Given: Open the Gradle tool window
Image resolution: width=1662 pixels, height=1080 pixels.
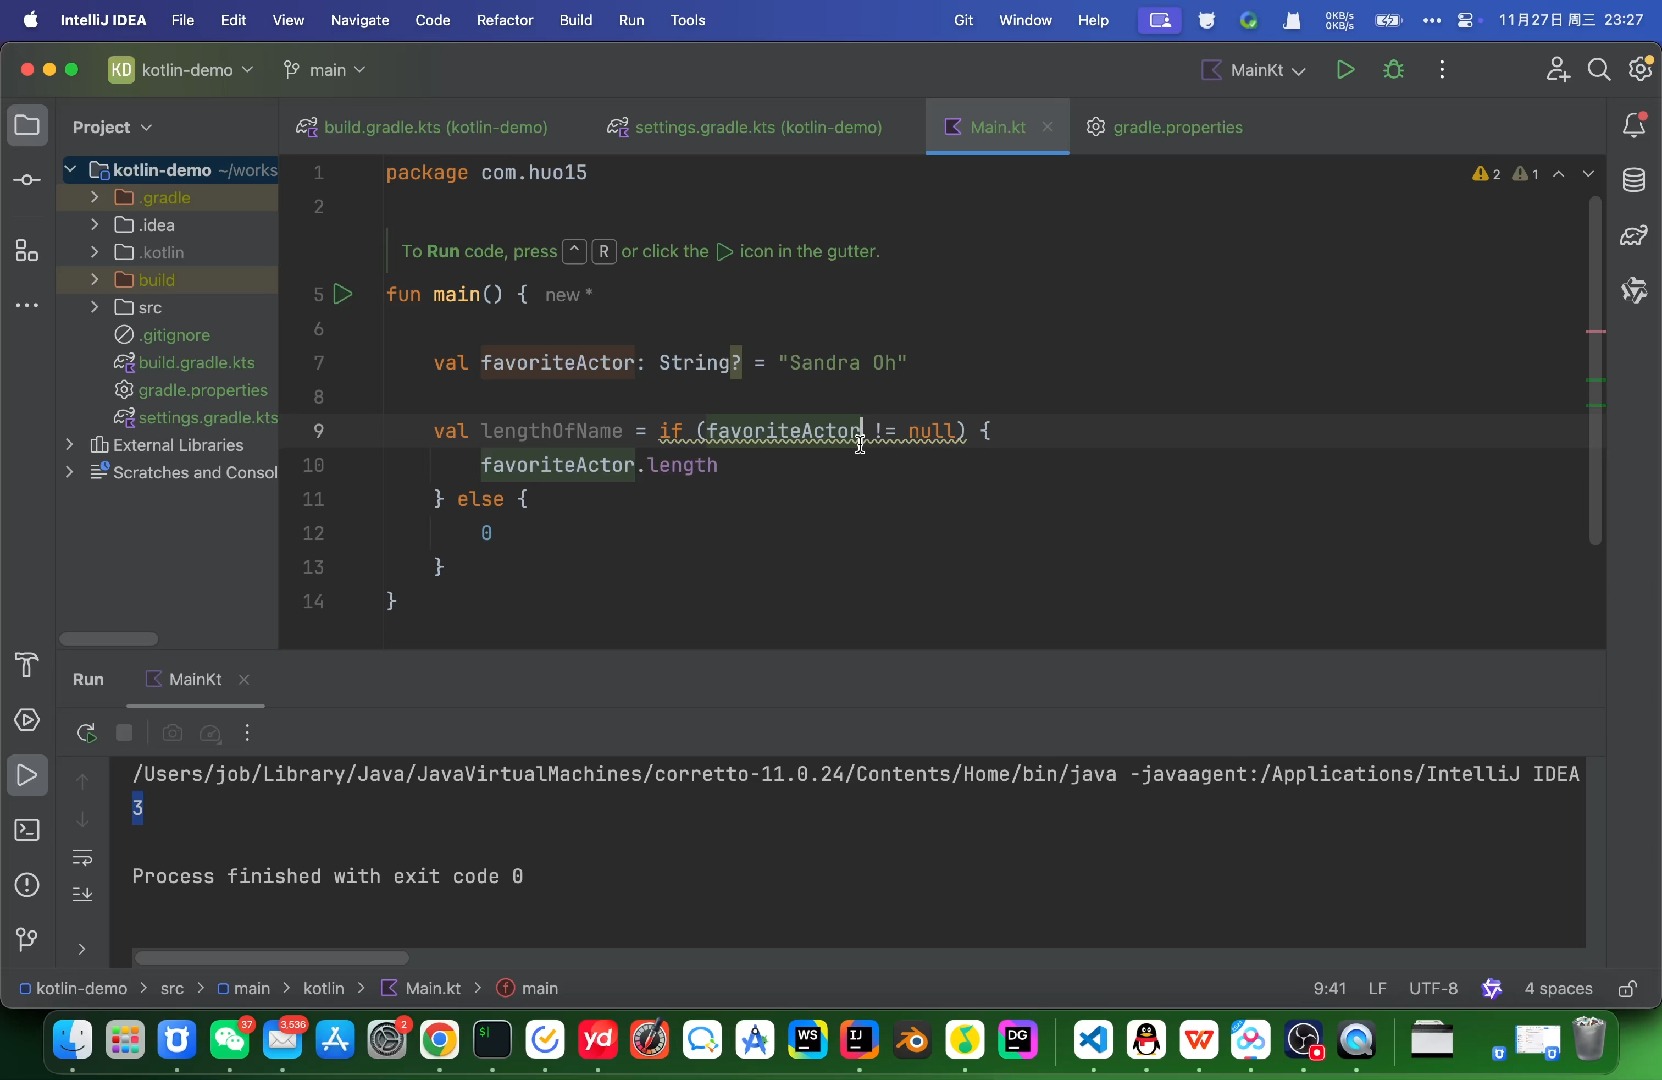Looking at the screenshot, I should pyautogui.click(x=1635, y=236).
